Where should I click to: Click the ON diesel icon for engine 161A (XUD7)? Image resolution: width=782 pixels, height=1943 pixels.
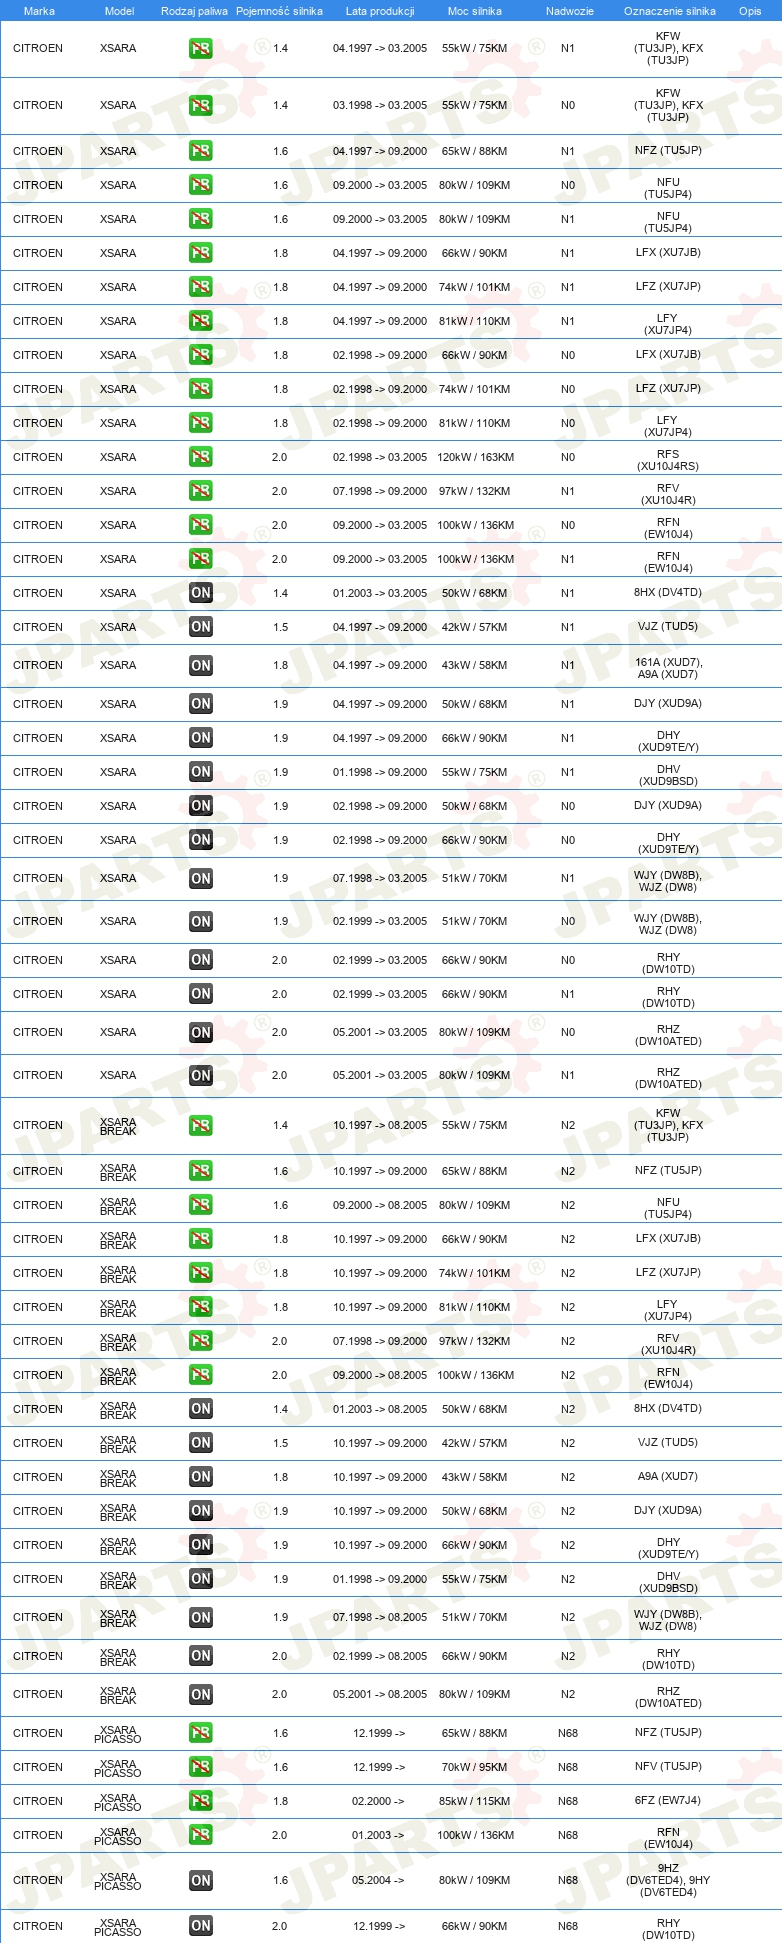click(201, 665)
